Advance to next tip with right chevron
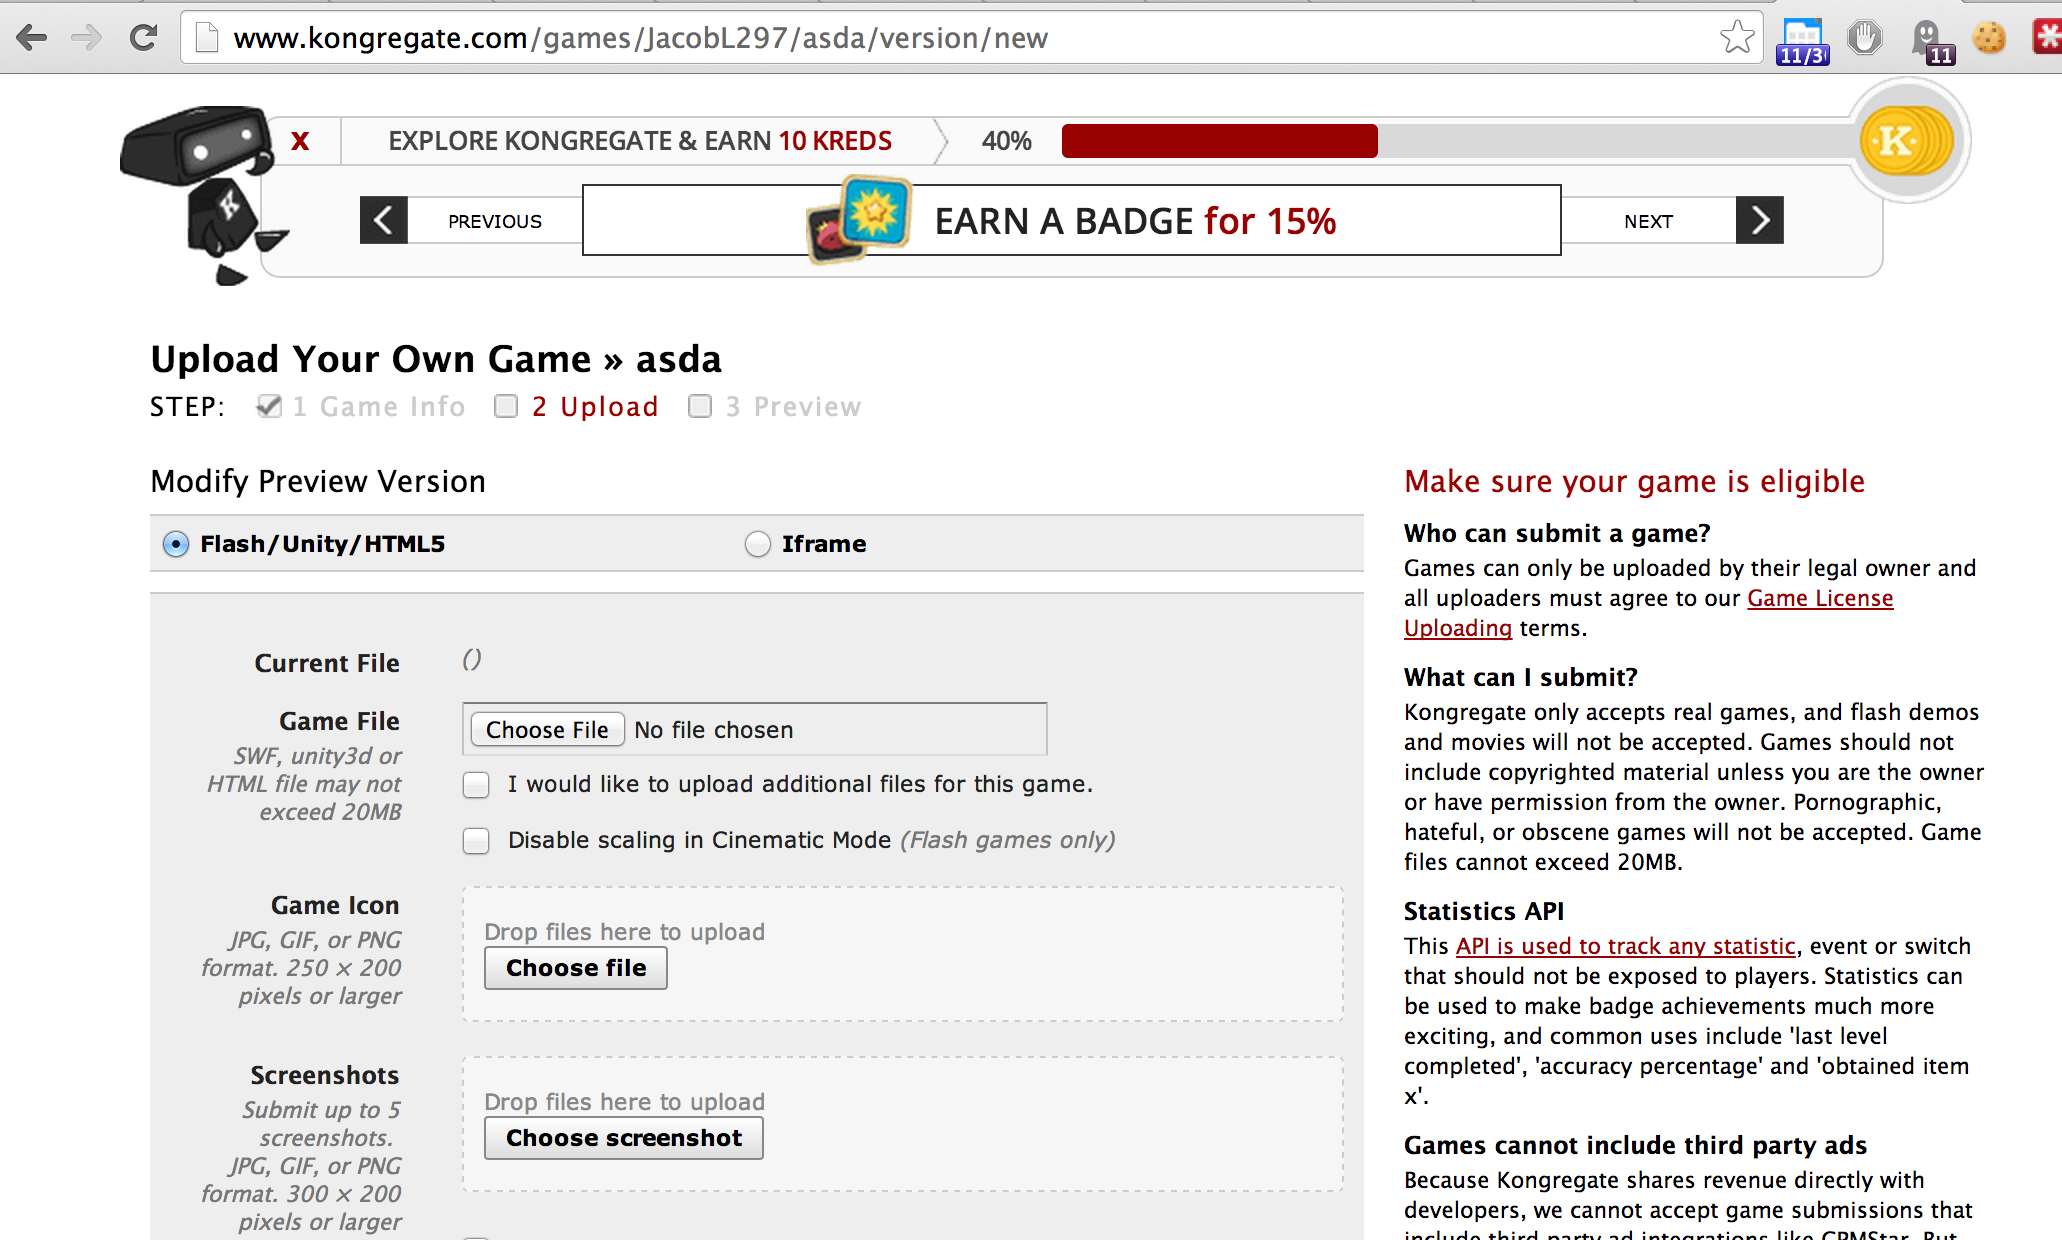 tap(1760, 220)
